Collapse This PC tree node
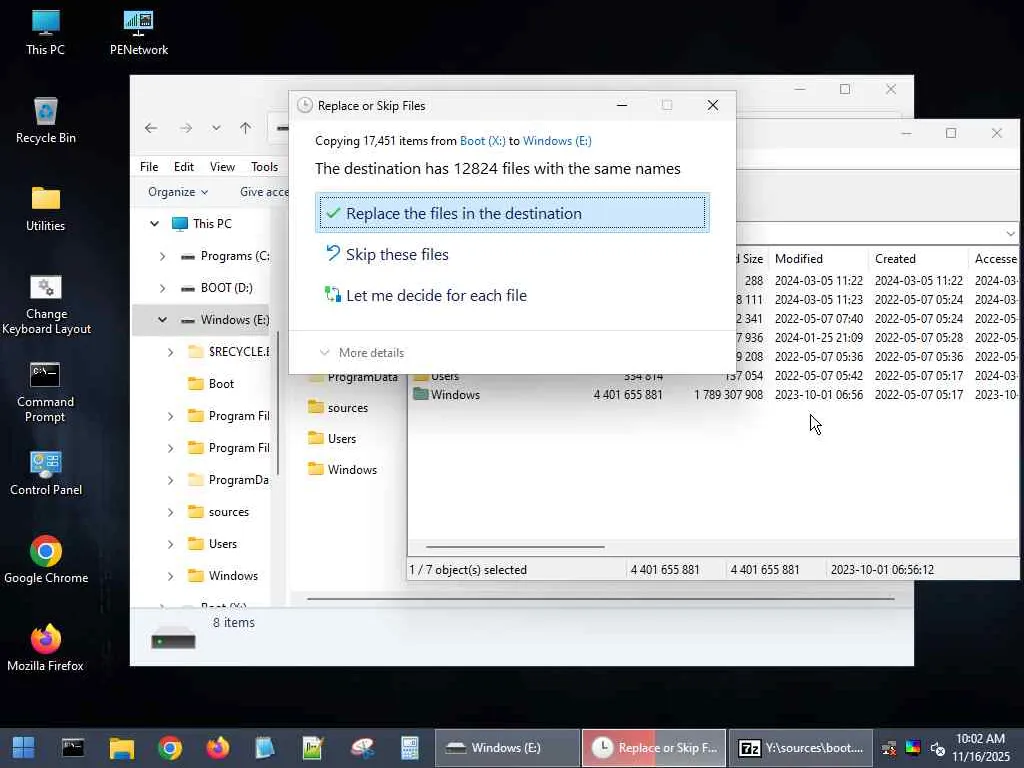This screenshot has width=1024, height=768. 154,223
